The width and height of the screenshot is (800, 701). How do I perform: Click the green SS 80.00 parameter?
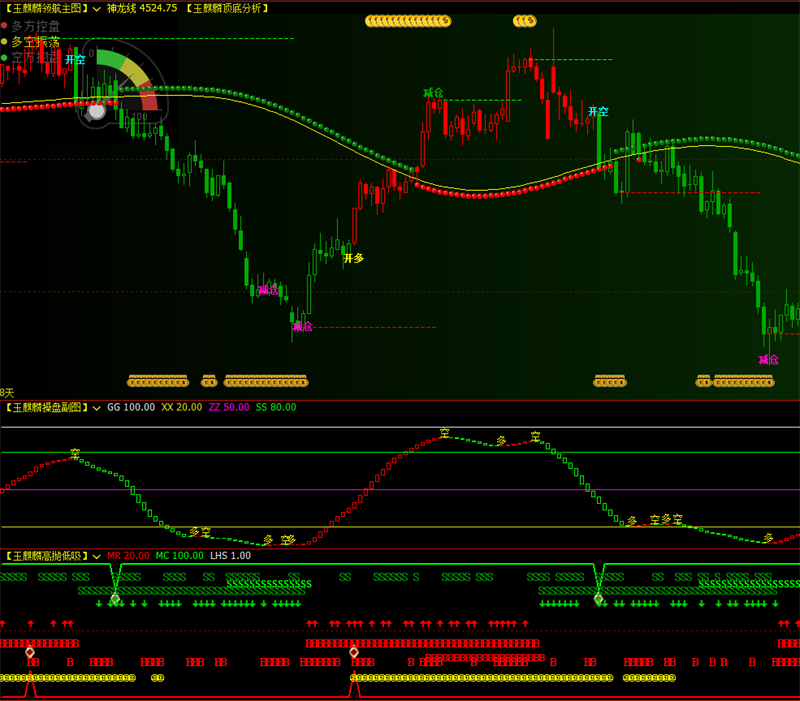coord(276,408)
